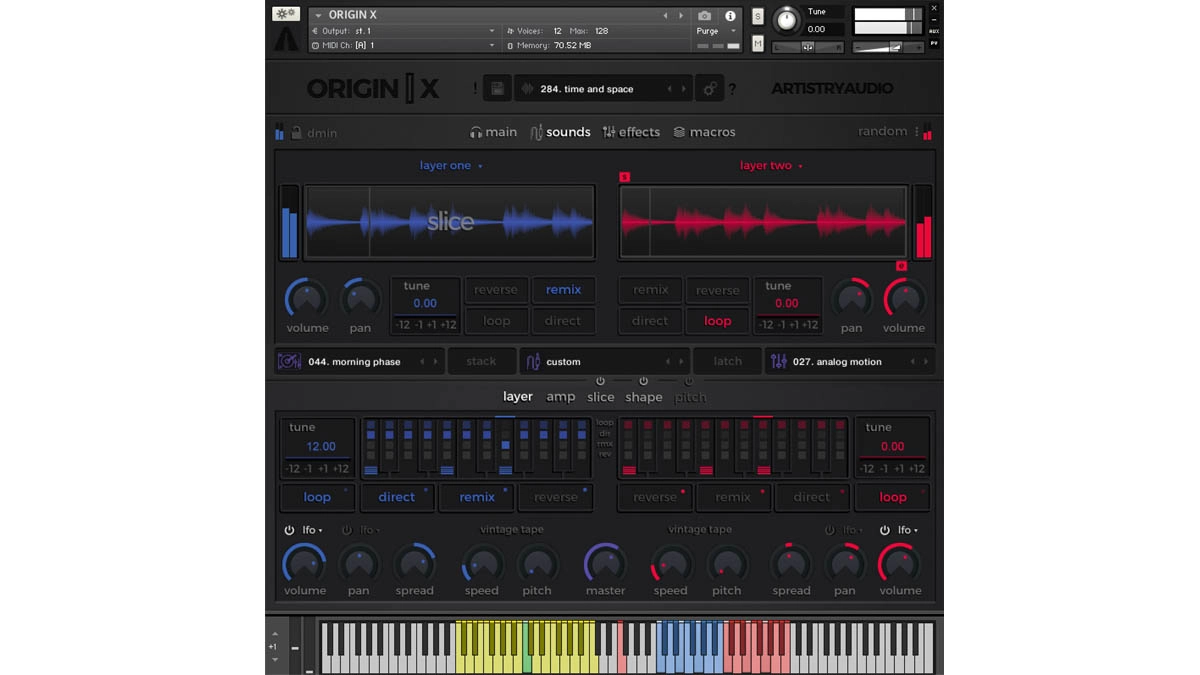
Task: Click the stack button
Action: (x=481, y=362)
